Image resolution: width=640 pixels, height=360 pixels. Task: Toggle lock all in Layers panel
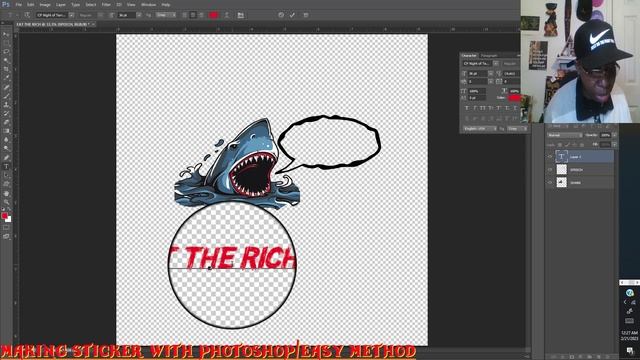coord(582,145)
